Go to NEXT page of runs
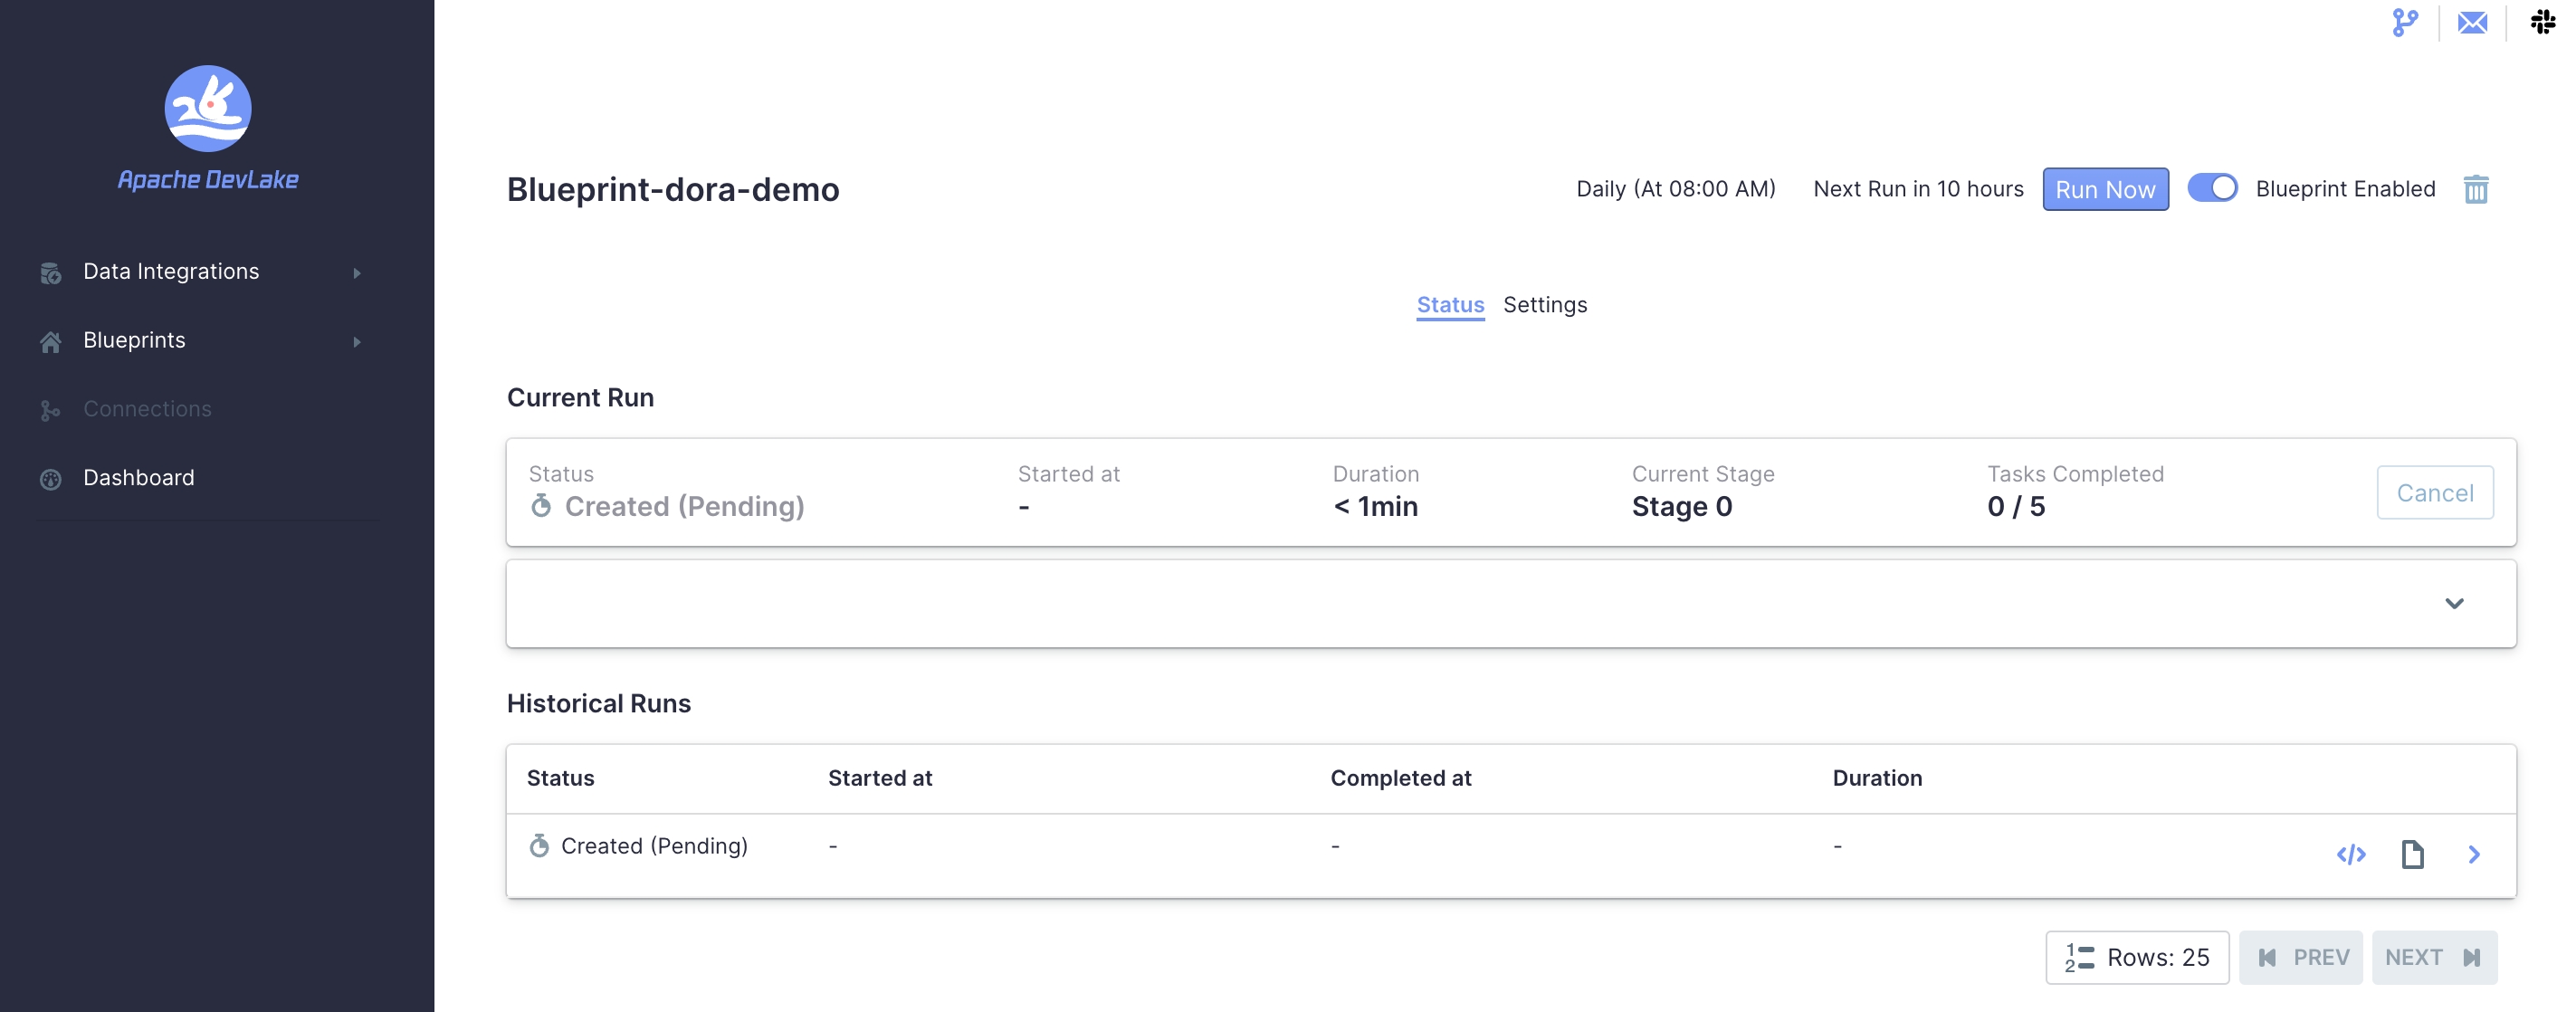The height and width of the screenshot is (1012, 2576). [x=2432, y=957]
